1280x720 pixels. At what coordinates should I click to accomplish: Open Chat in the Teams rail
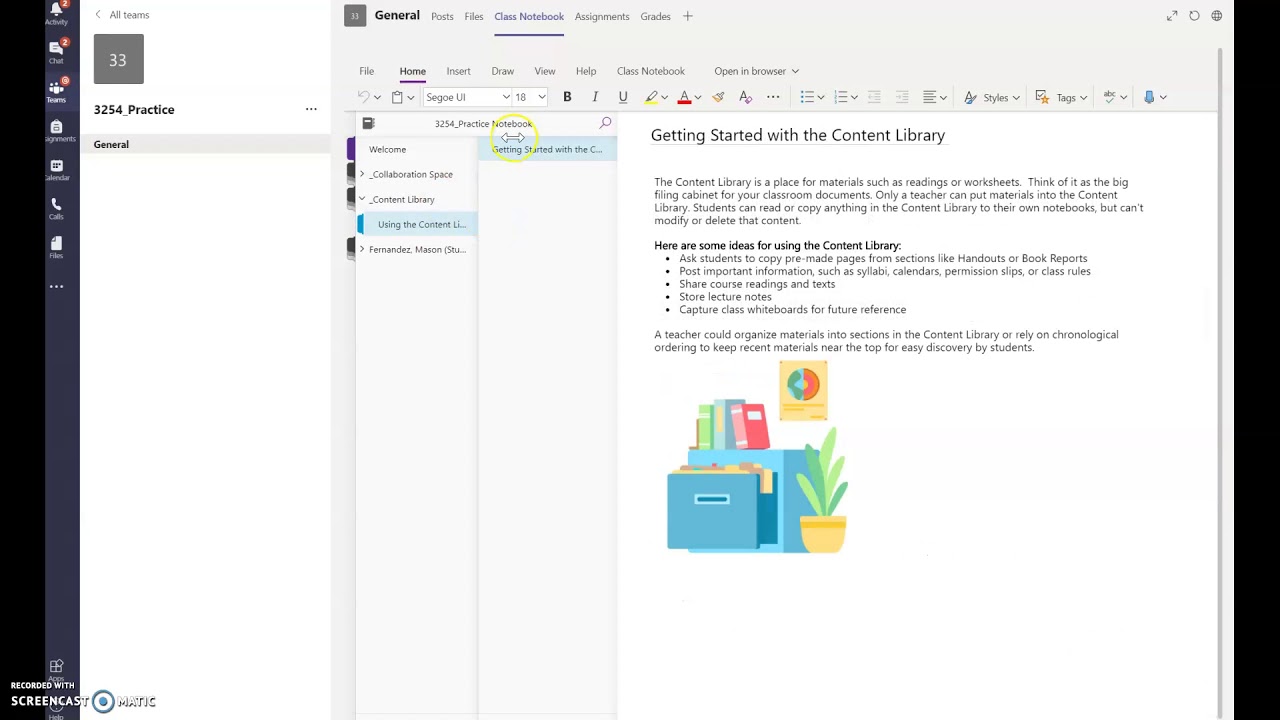[56, 51]
